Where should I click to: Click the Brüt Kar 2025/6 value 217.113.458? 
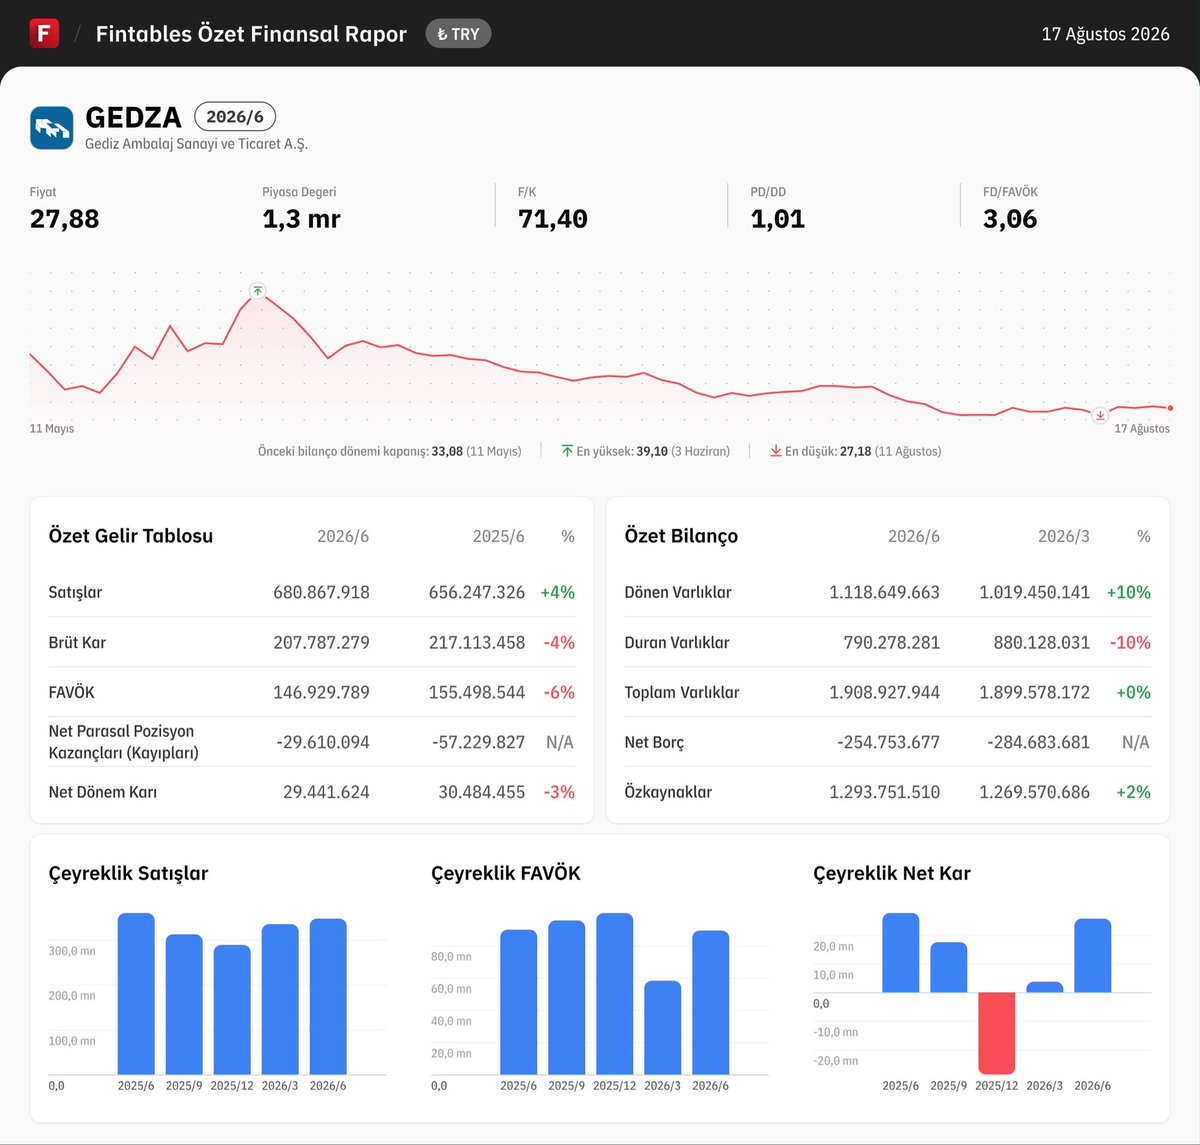(x=477, y=642)
